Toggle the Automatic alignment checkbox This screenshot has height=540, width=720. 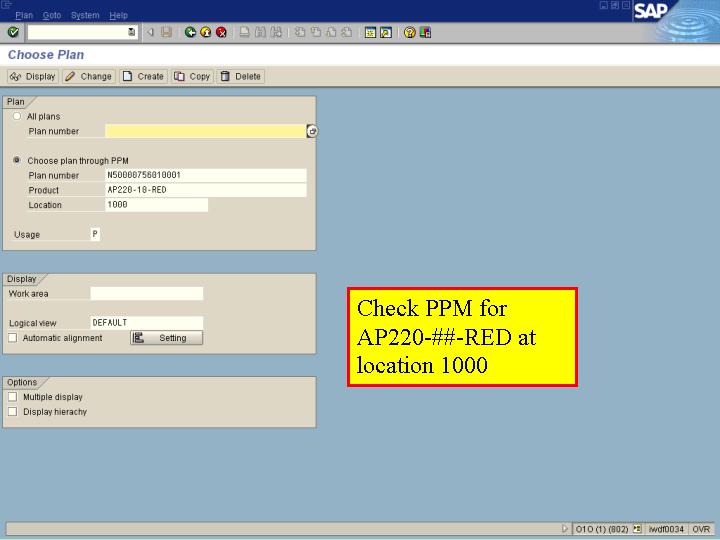pos(13,338)
